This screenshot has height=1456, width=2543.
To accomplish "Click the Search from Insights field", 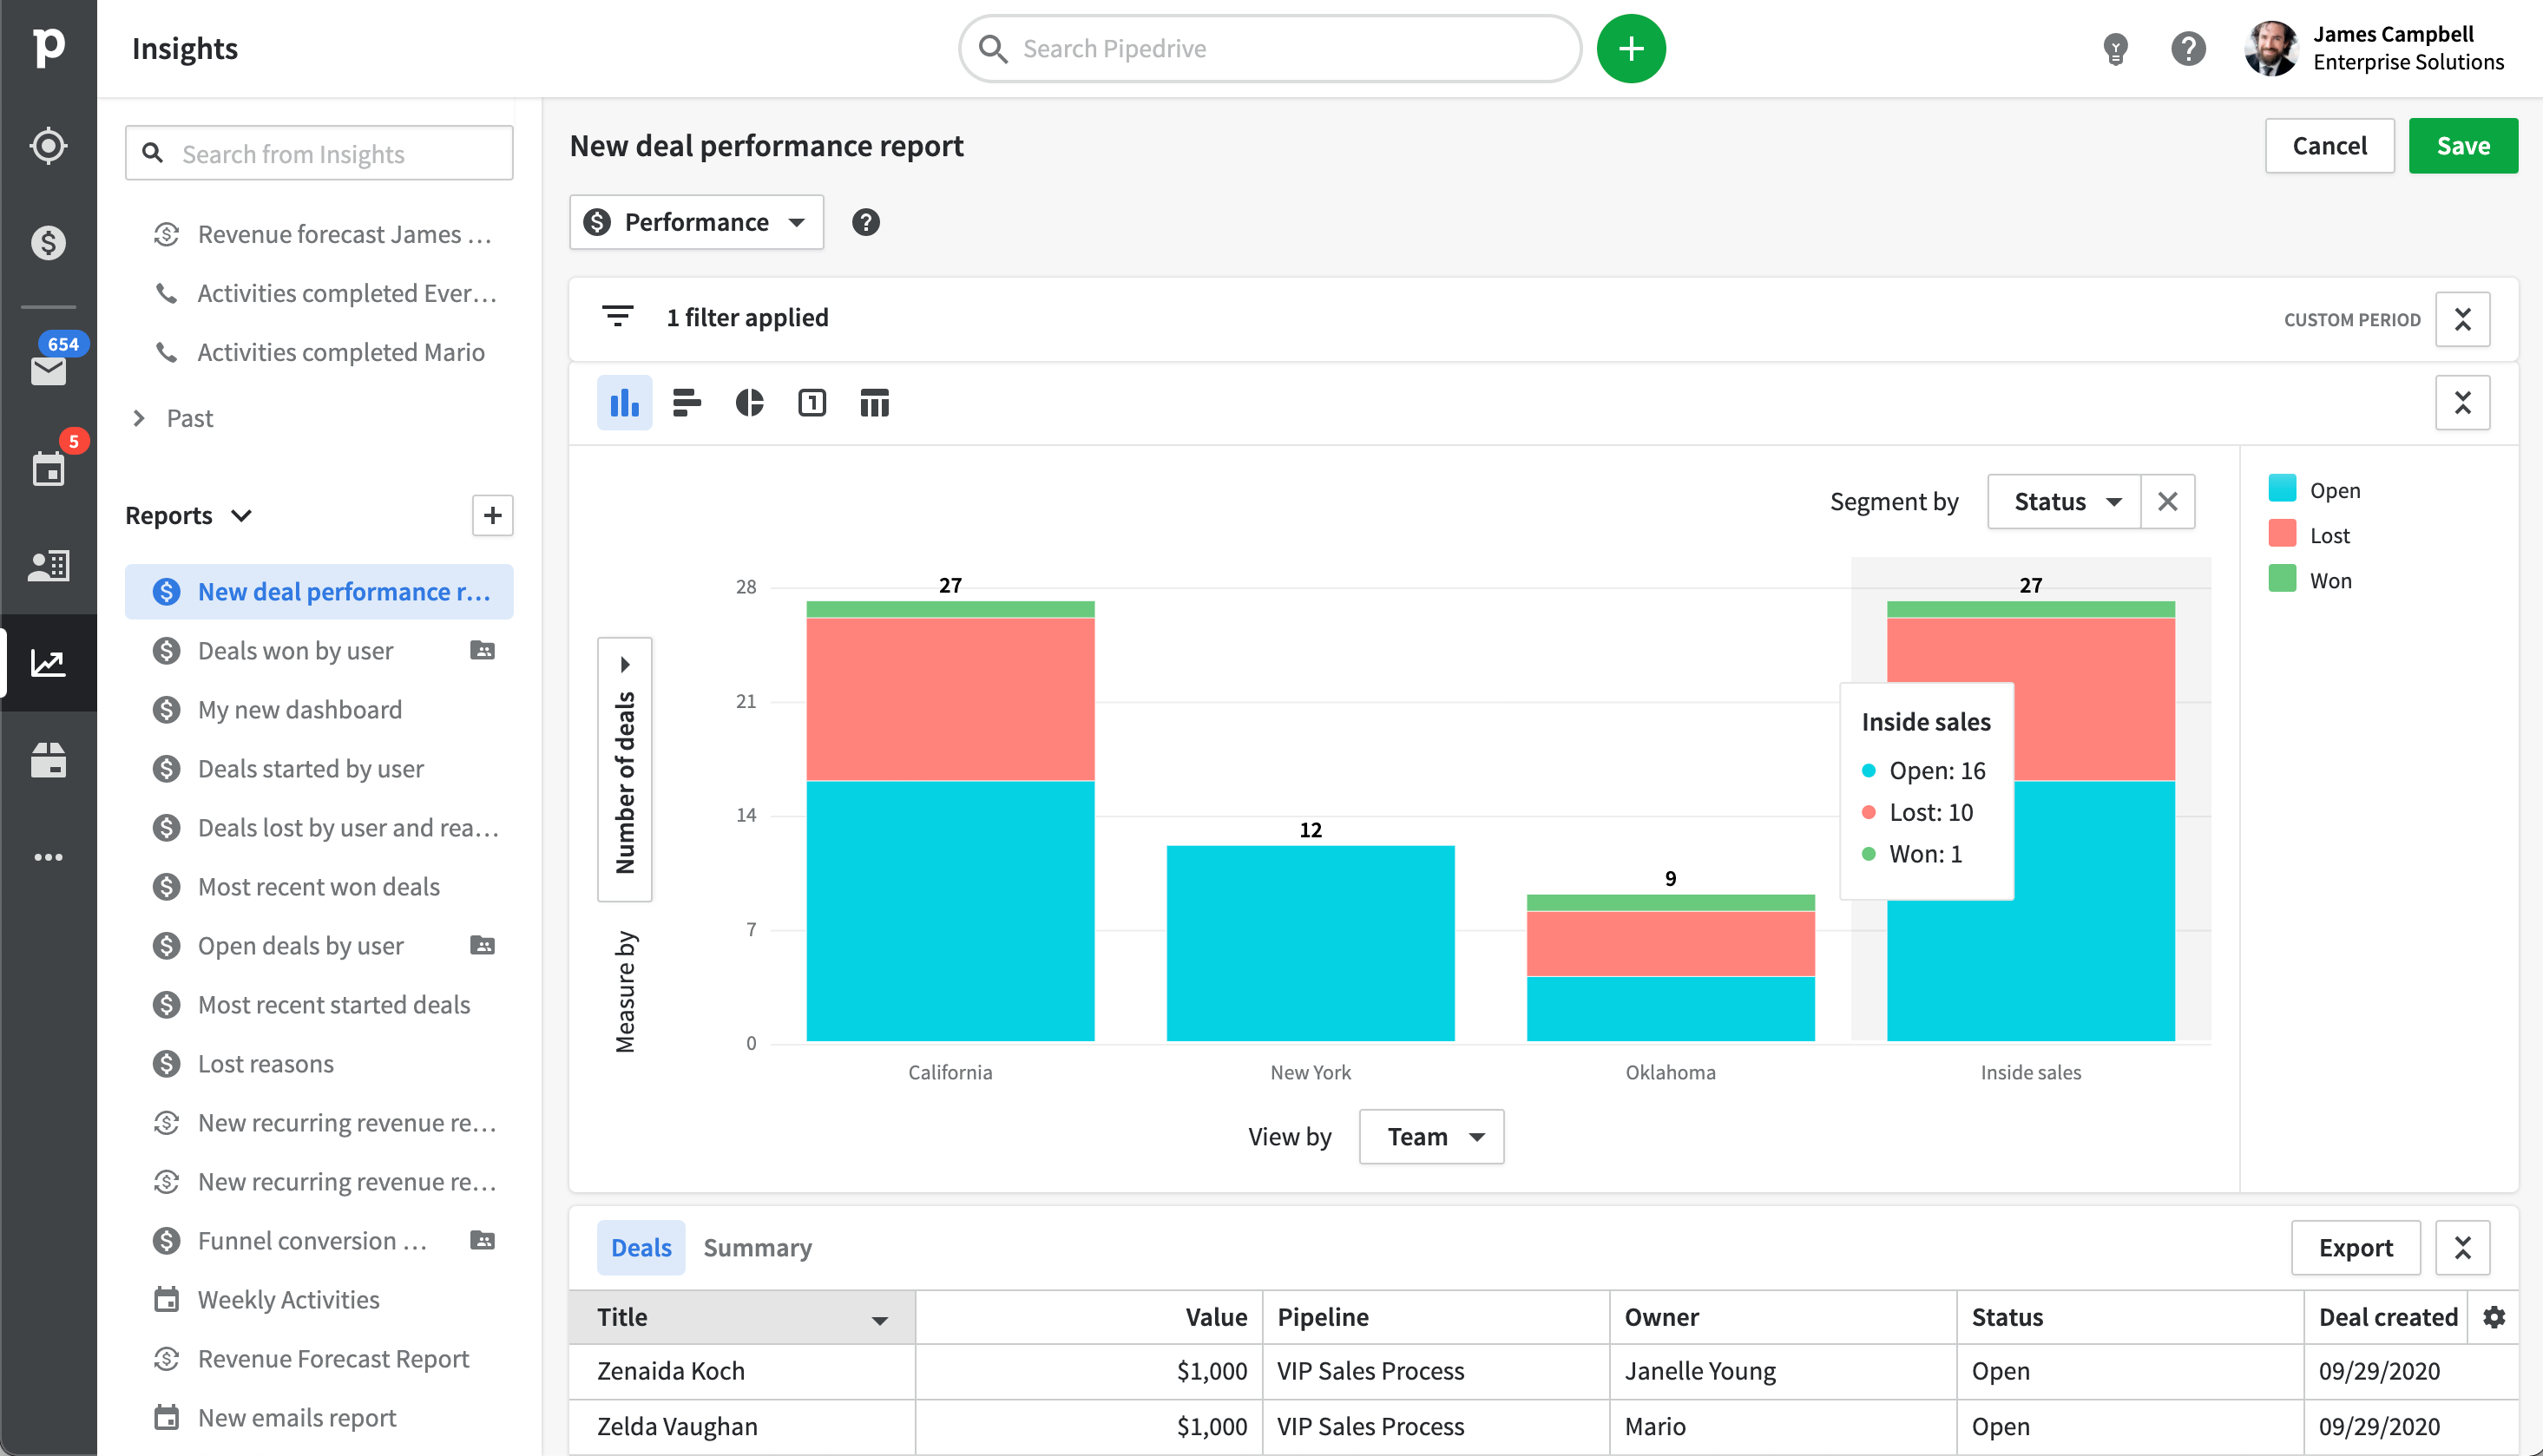I will pos(320,153).
